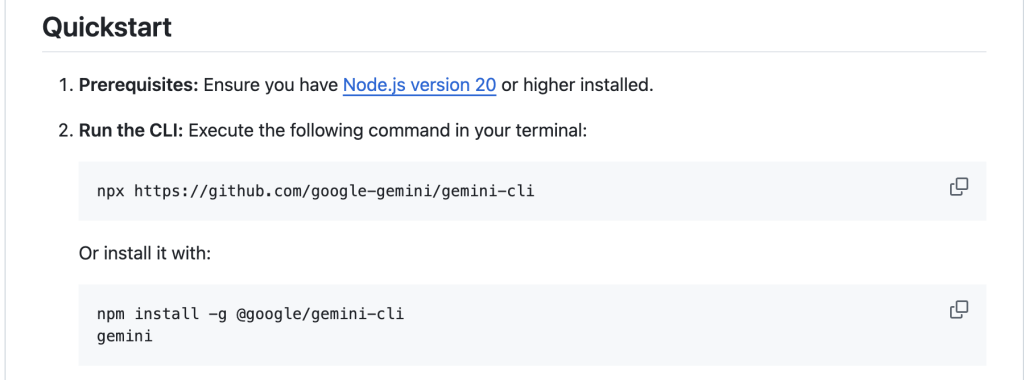Click the @google/gemini-cli package name
The image size is (1024, 380).
pyautogui.click(x=320, y=314)
